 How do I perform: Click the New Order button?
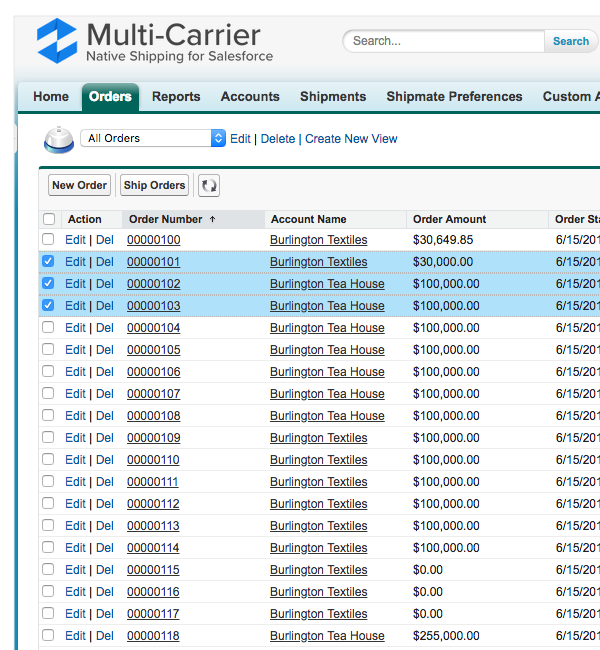coord(80,185)
